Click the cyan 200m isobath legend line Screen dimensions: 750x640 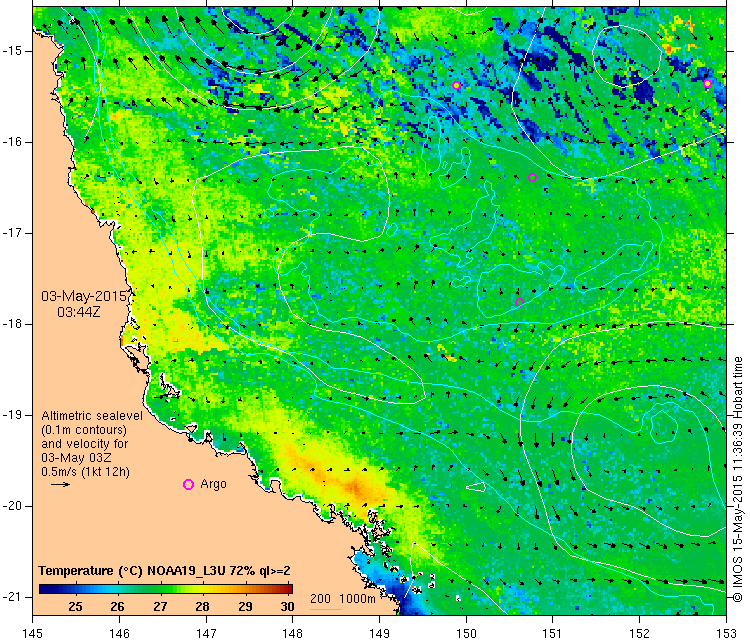[x=326, y=609]
